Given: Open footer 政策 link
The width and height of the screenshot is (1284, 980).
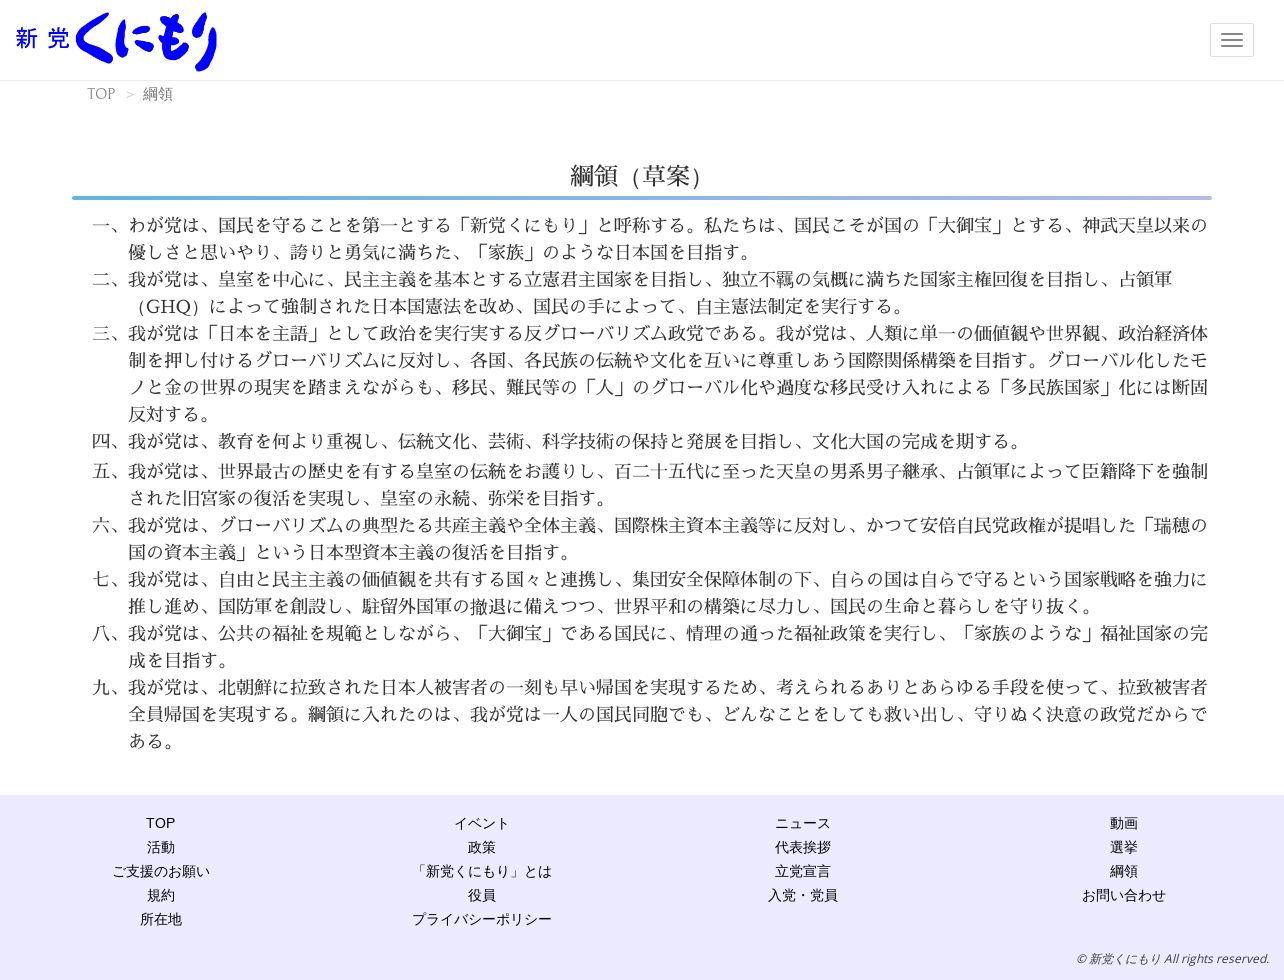Looking at the screenshot, I should tap(481, 847).
